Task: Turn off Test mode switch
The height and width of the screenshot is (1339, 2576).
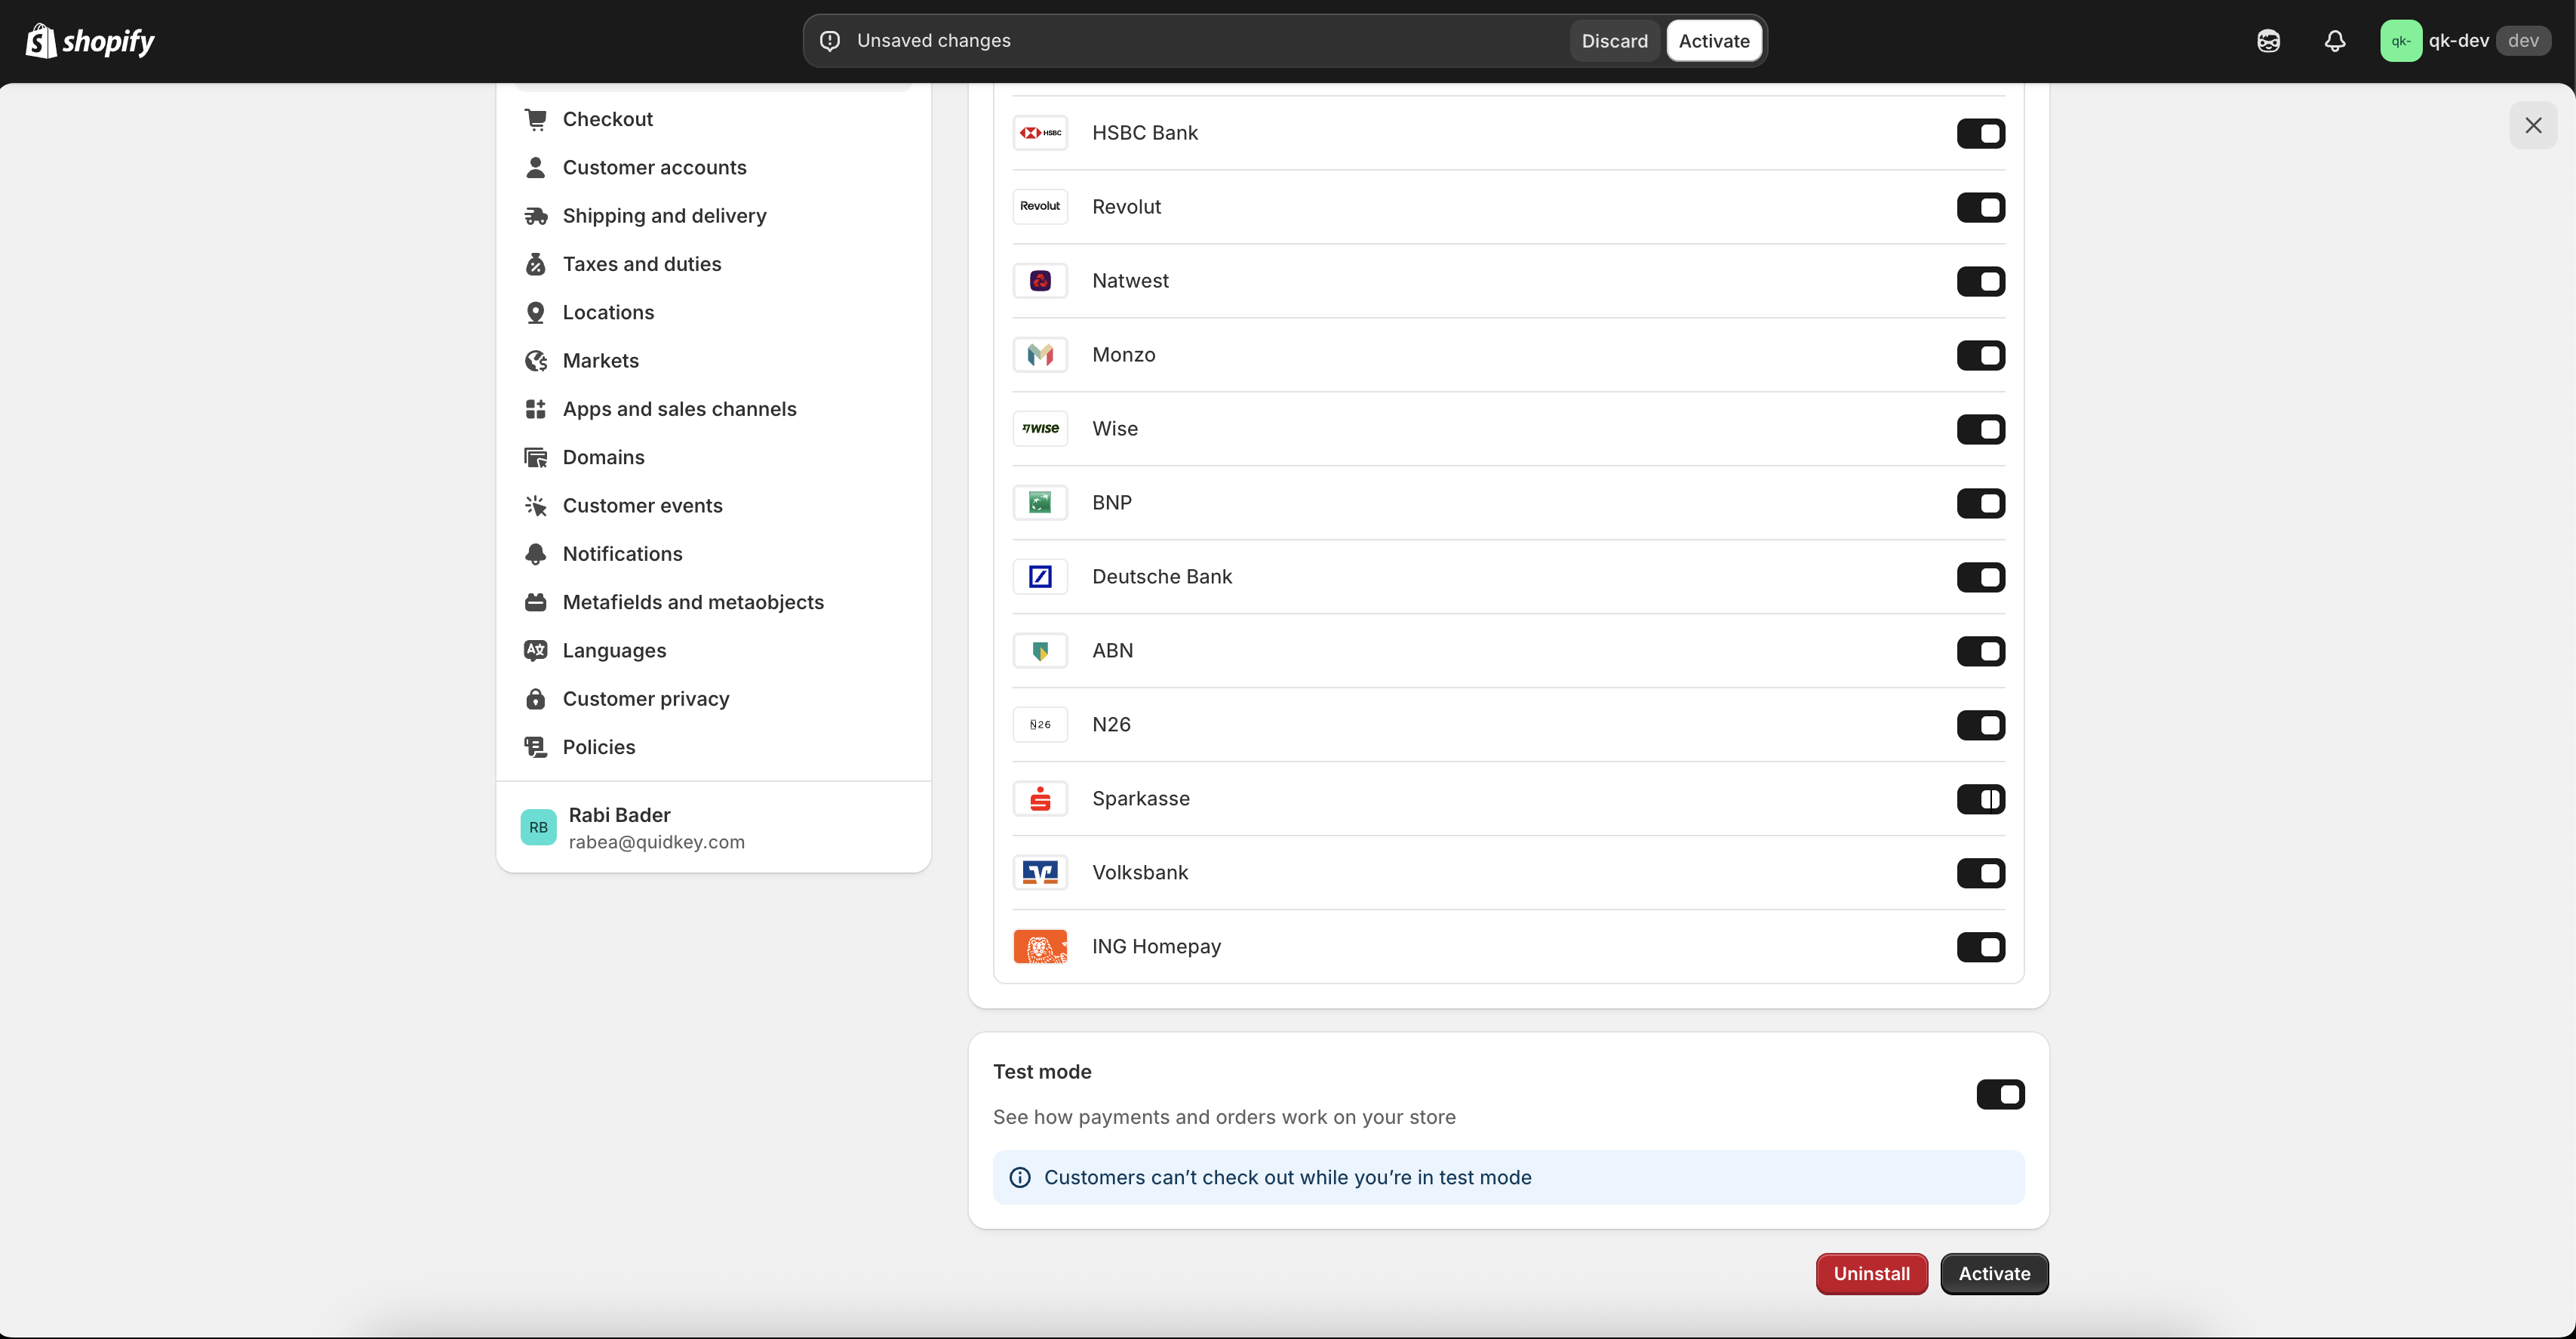Action: (2000, 1094)
